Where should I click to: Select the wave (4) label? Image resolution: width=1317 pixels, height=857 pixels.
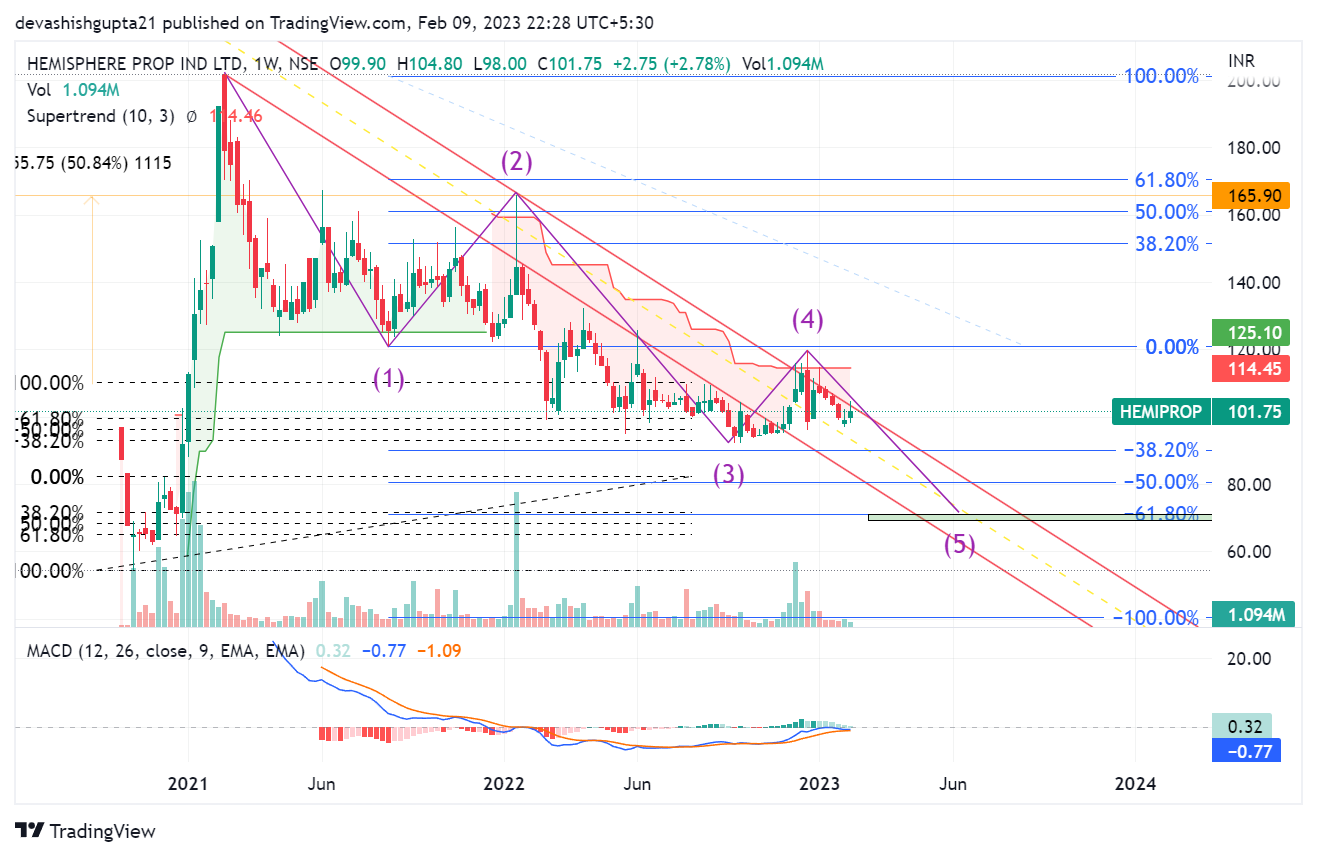pos(807,320)
